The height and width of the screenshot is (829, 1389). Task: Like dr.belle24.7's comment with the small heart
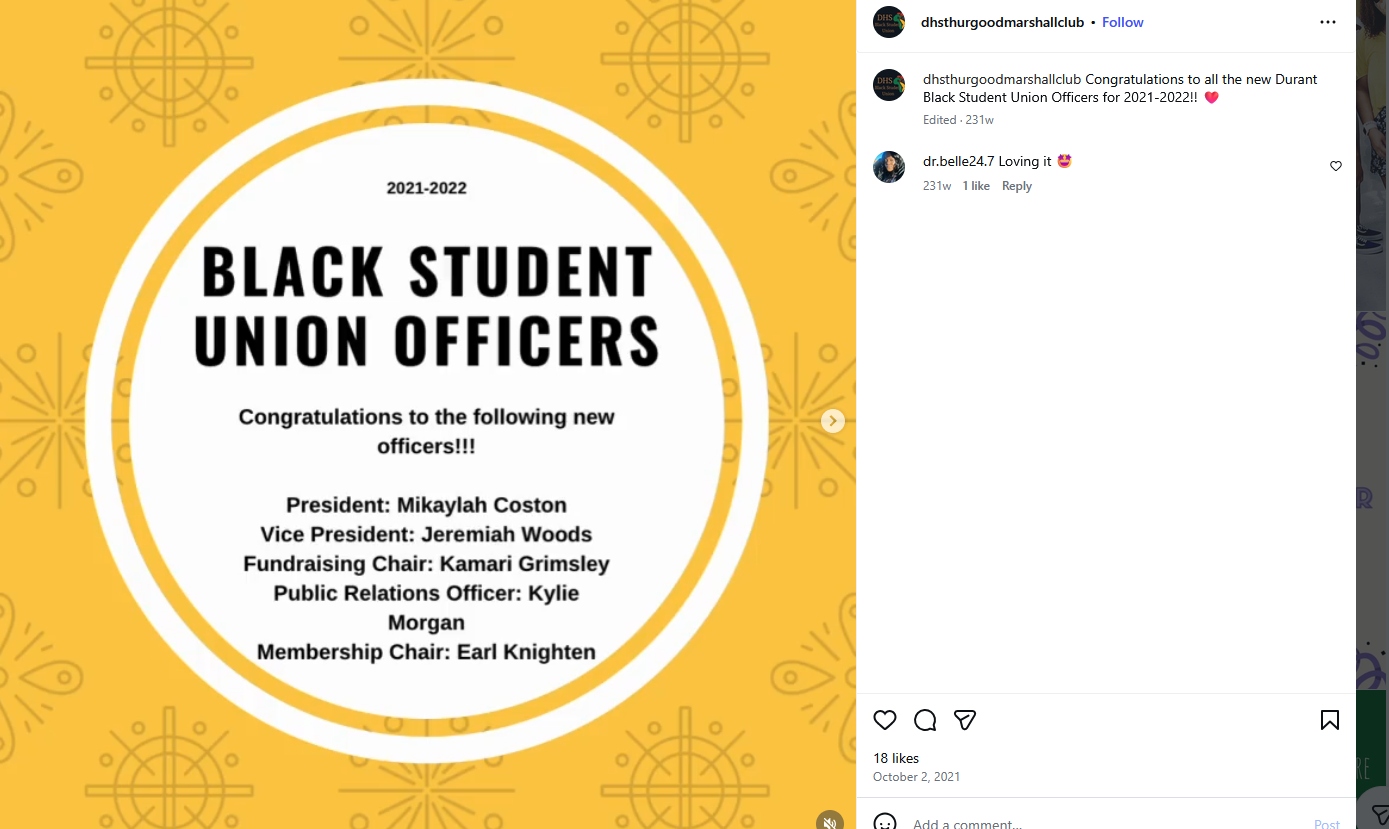point(1336,166)
